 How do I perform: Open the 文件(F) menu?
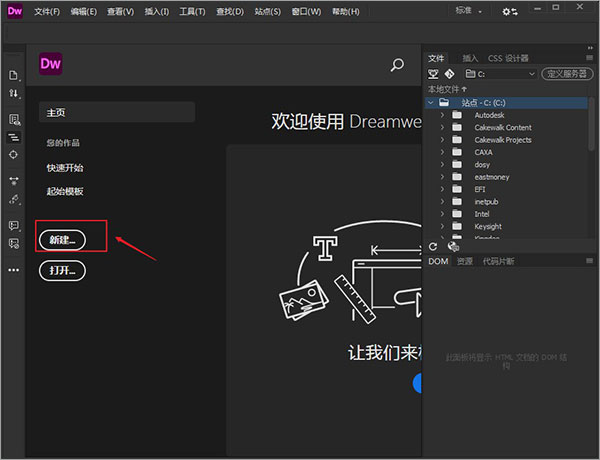(x=47, y=12)
